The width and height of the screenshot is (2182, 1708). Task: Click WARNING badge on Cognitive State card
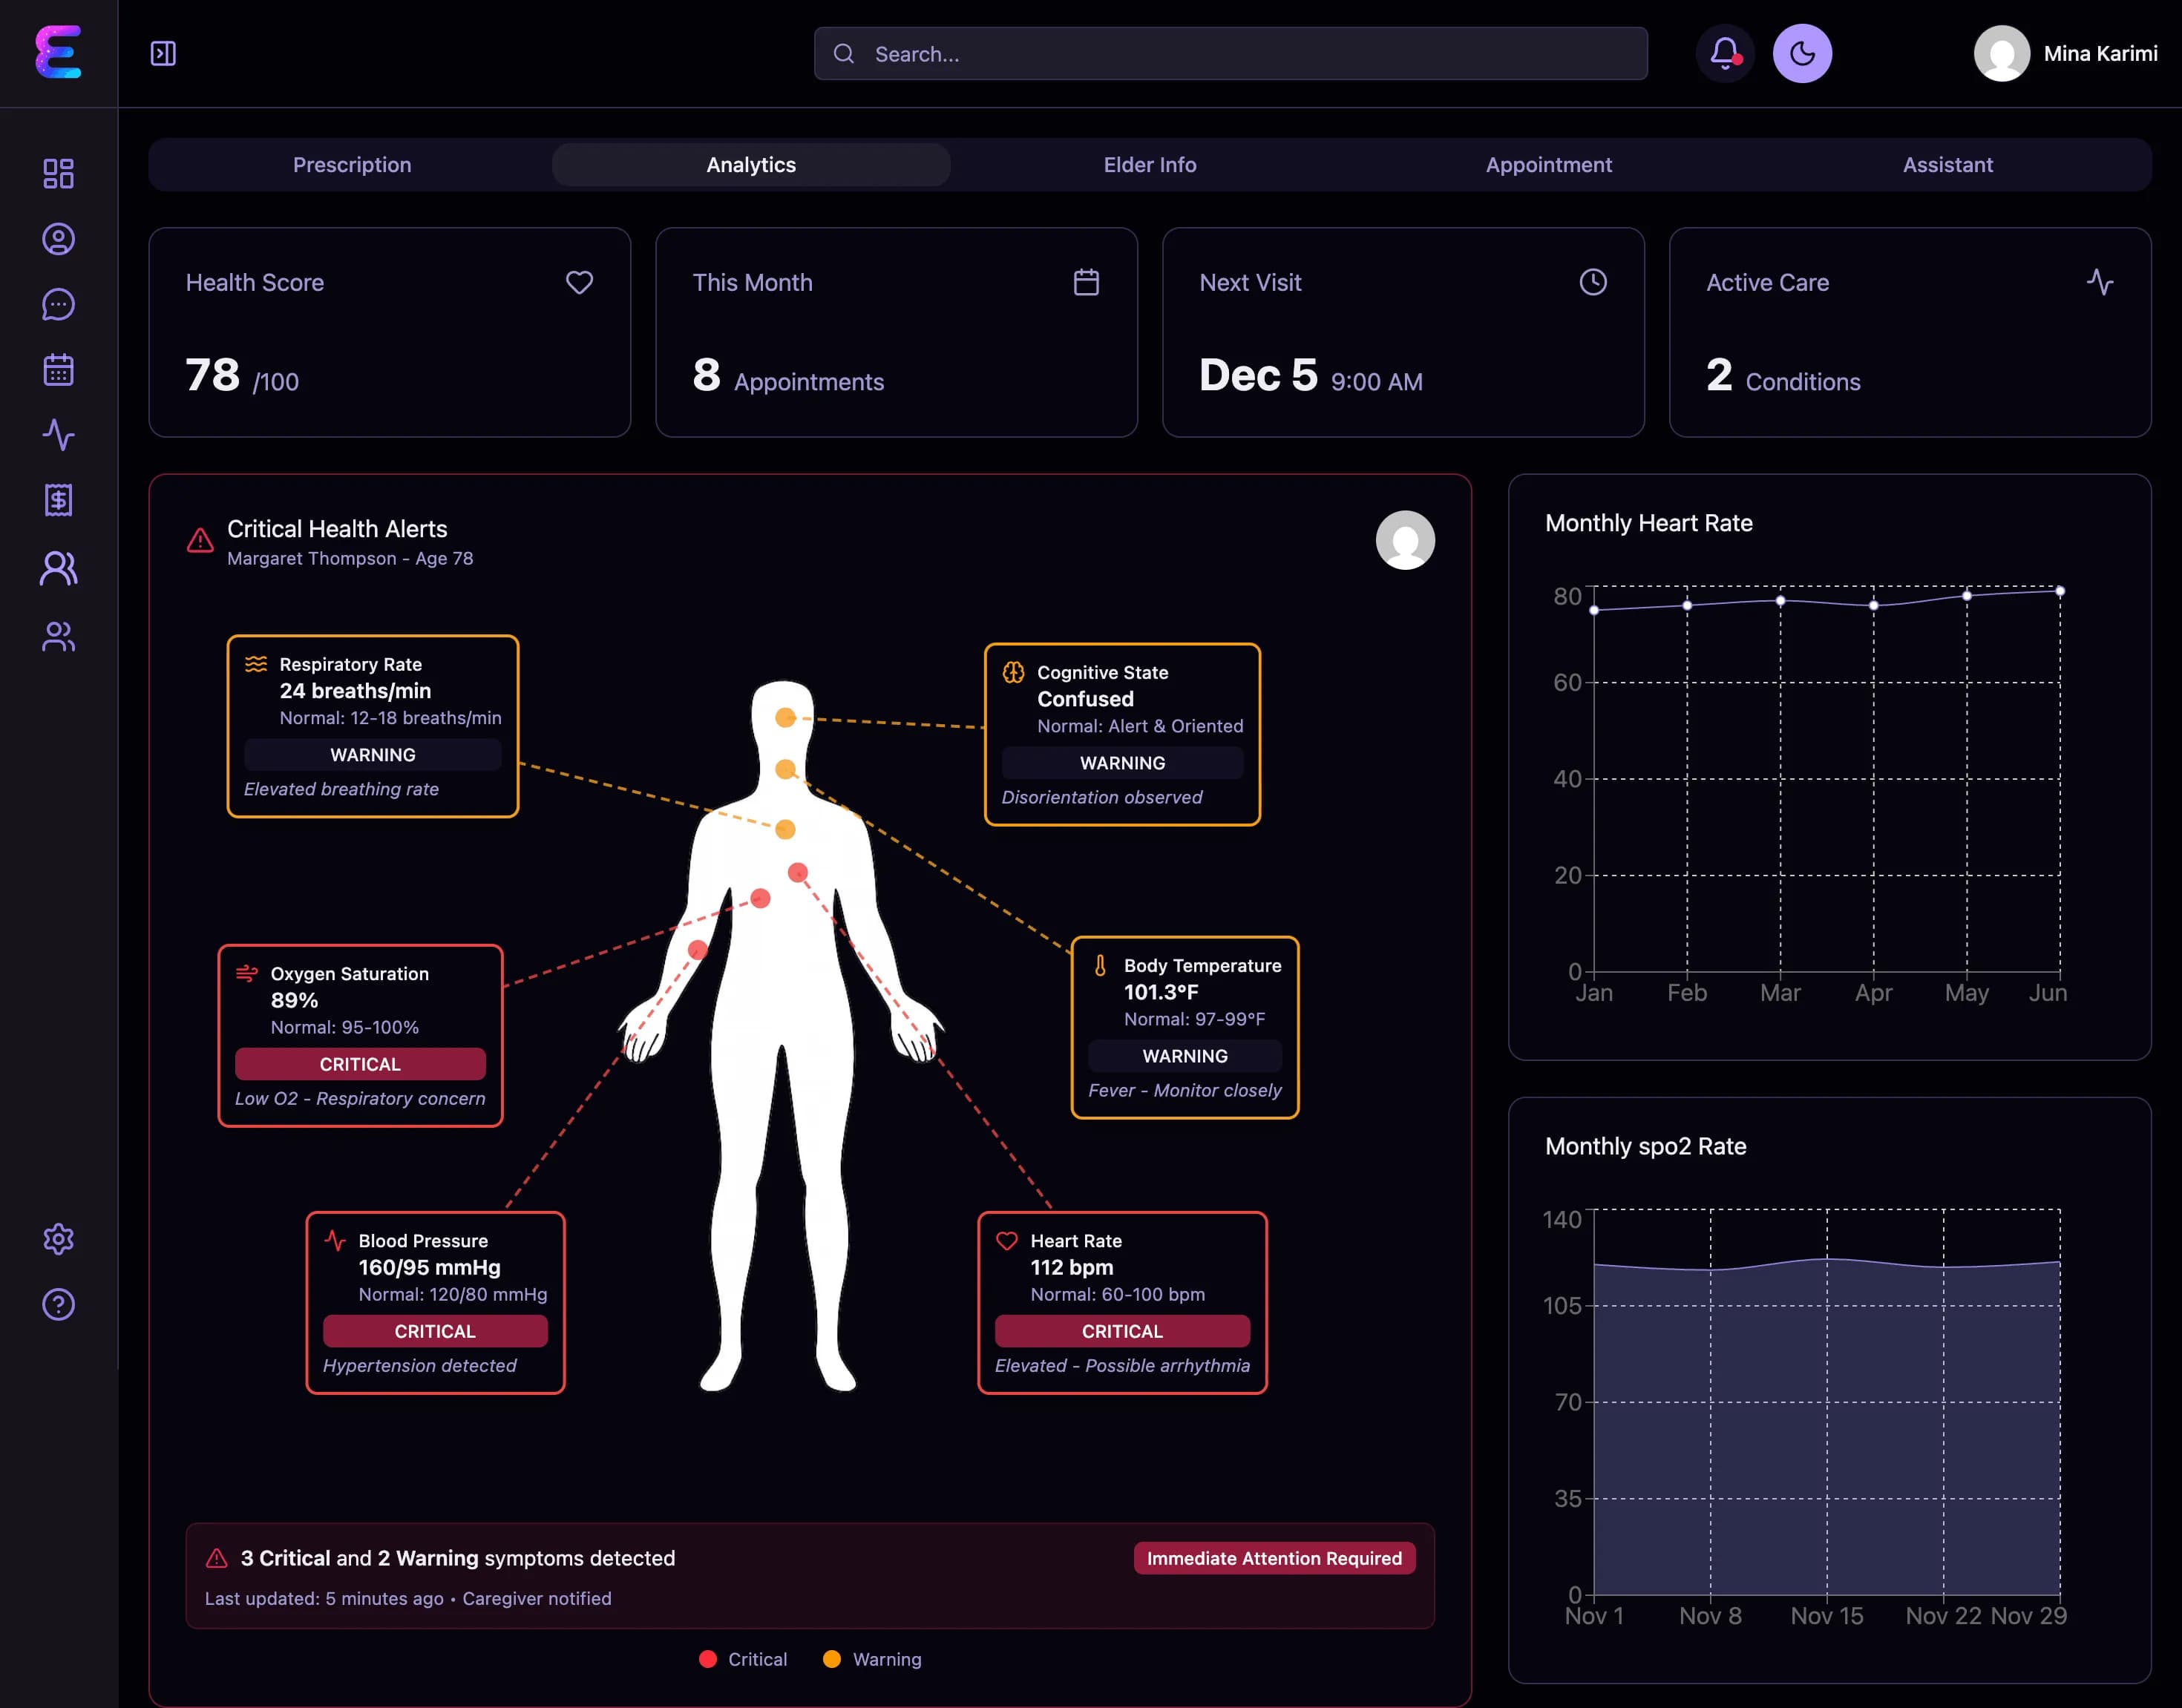click(1122, 763)
